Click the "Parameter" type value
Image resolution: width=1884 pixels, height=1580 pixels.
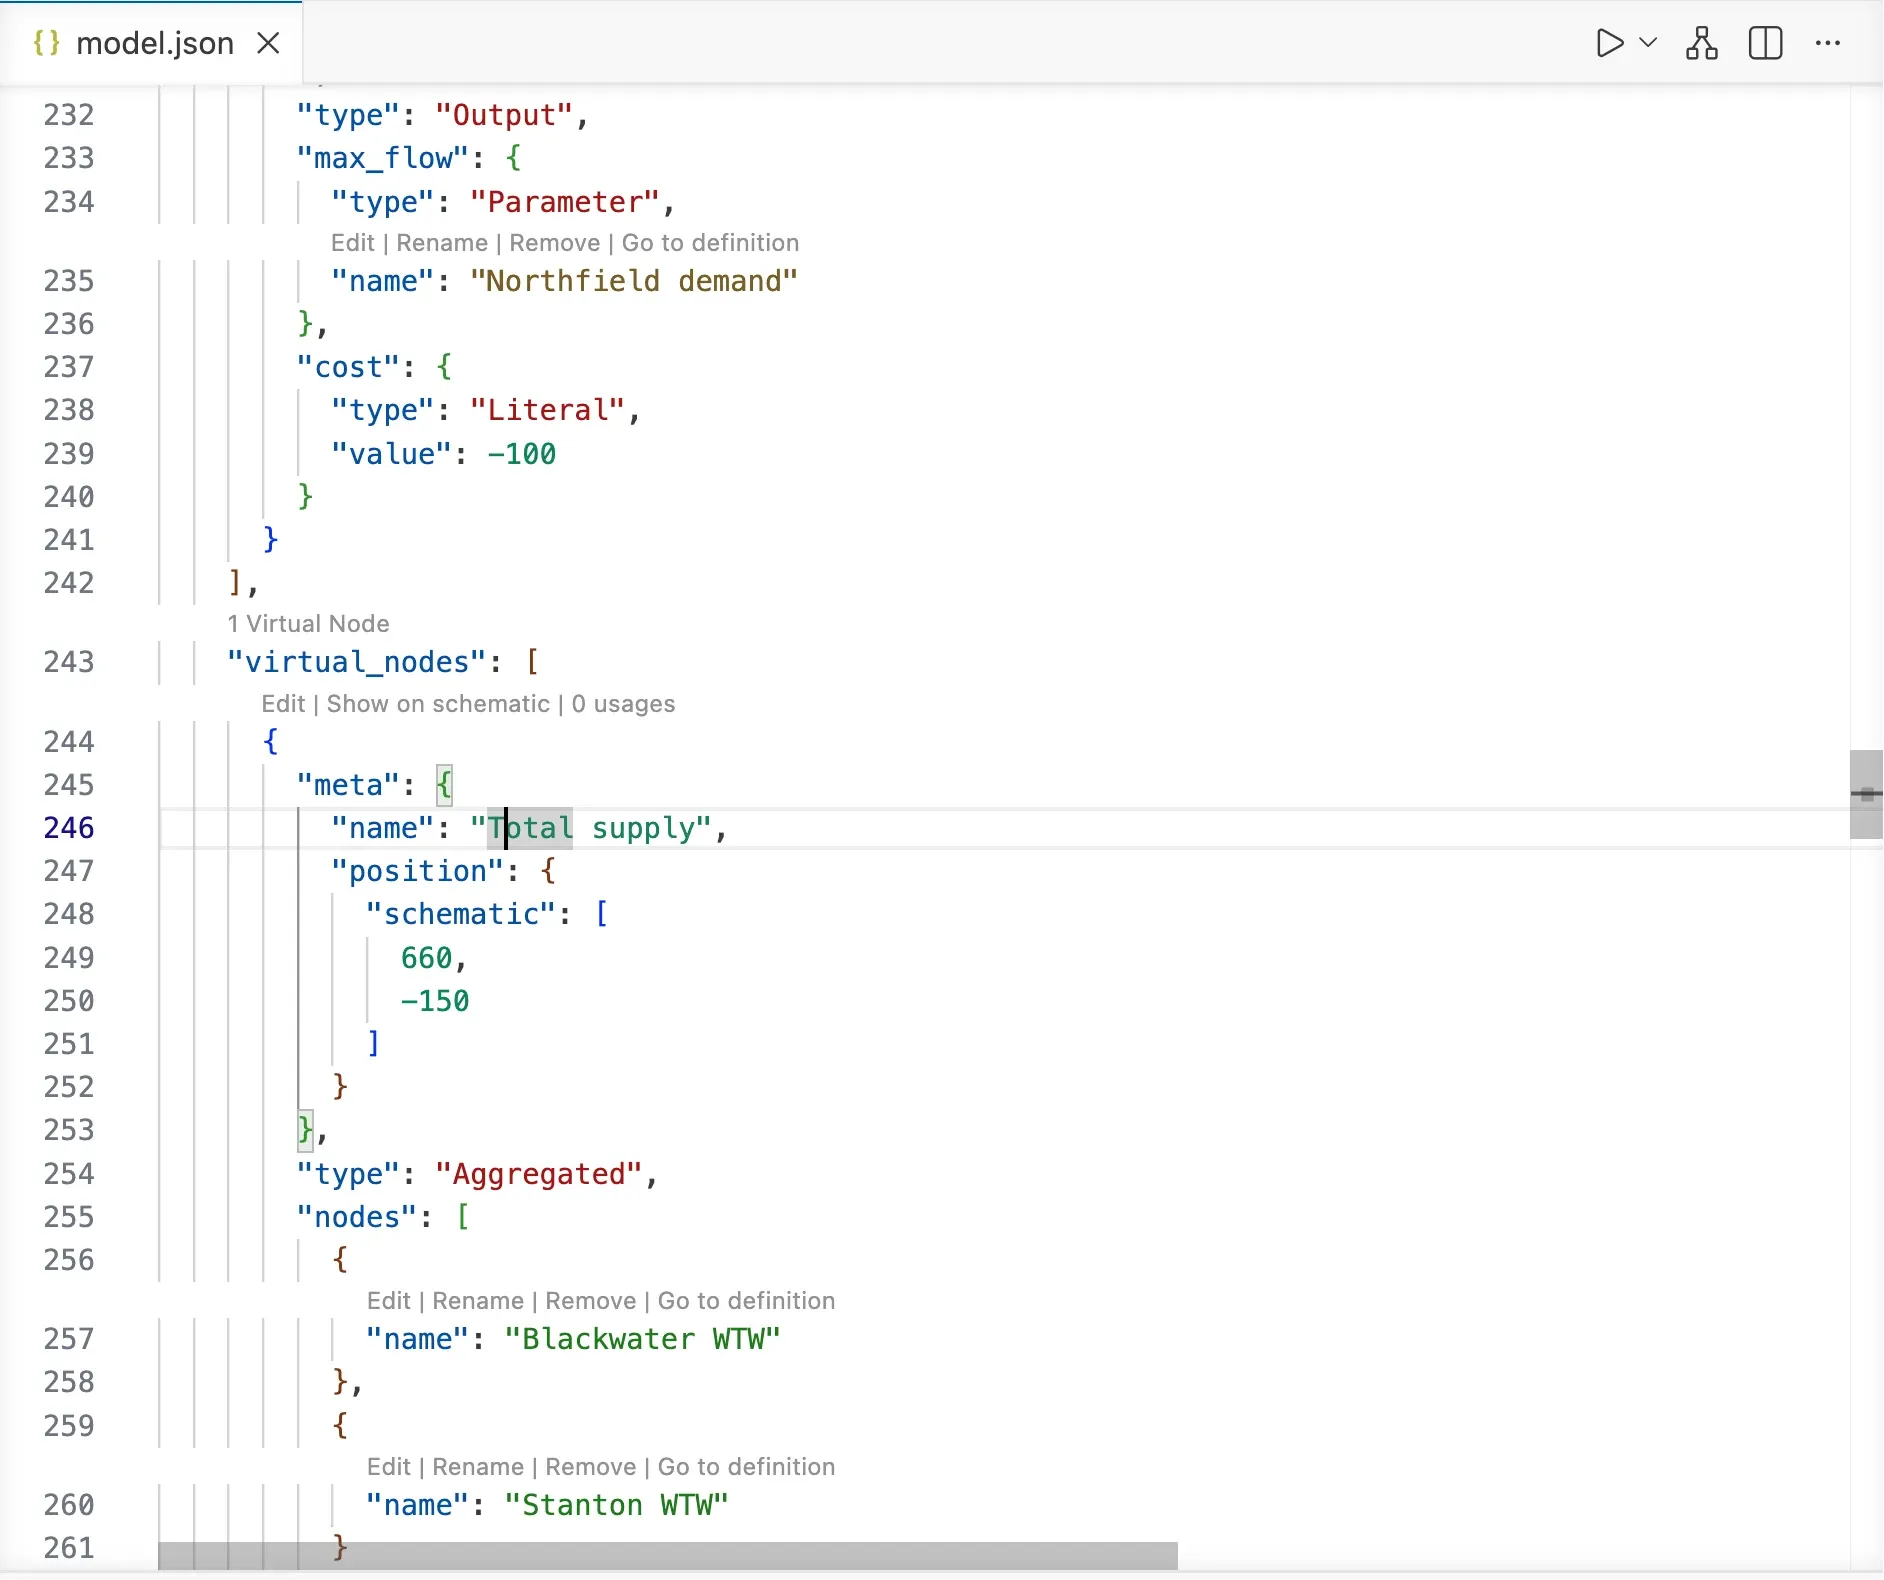pyautogui.click(x=565, y=202)
